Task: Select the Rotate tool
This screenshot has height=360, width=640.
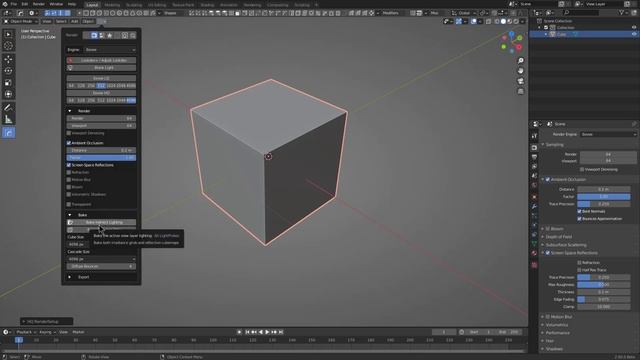Action: click(8, 71)
